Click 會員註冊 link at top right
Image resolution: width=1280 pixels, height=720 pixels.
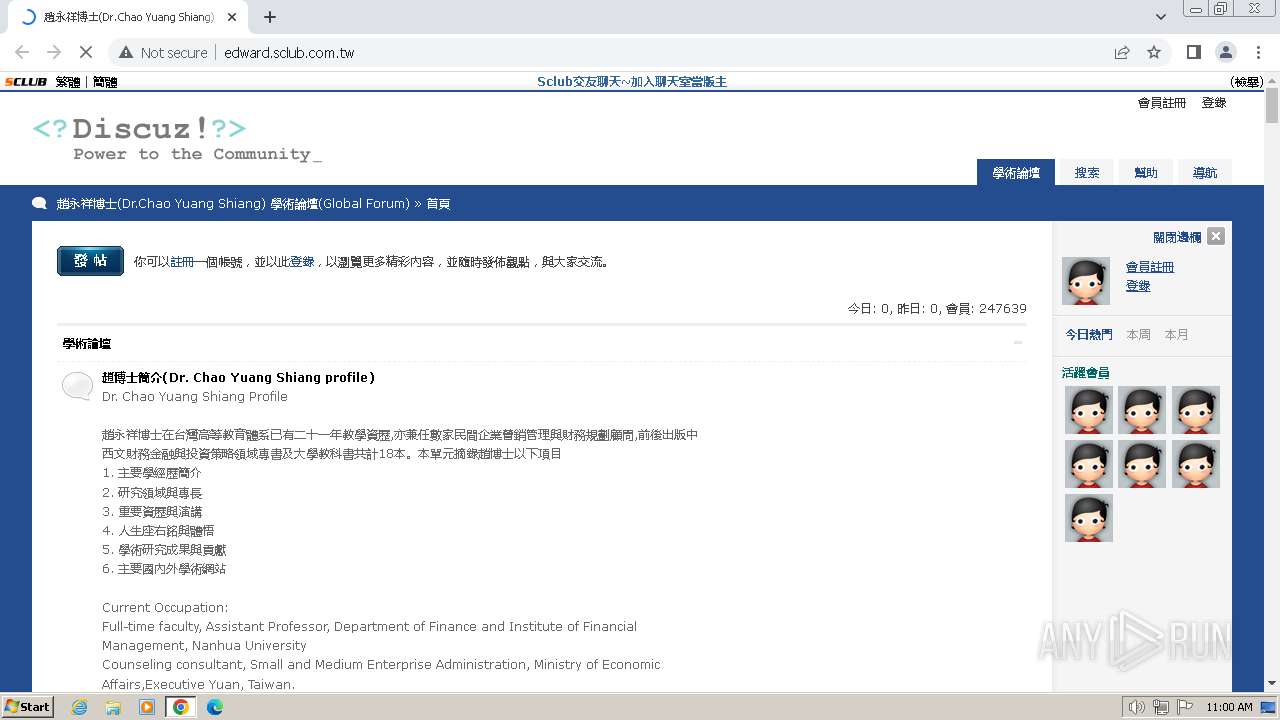[1162, 103]
